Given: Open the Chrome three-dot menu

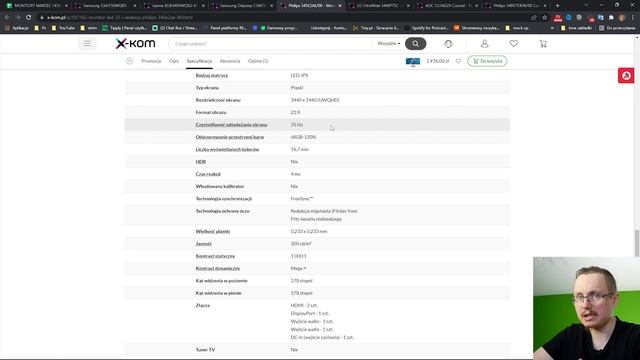Looking at the screenshot, I should [x=633, y=18].
